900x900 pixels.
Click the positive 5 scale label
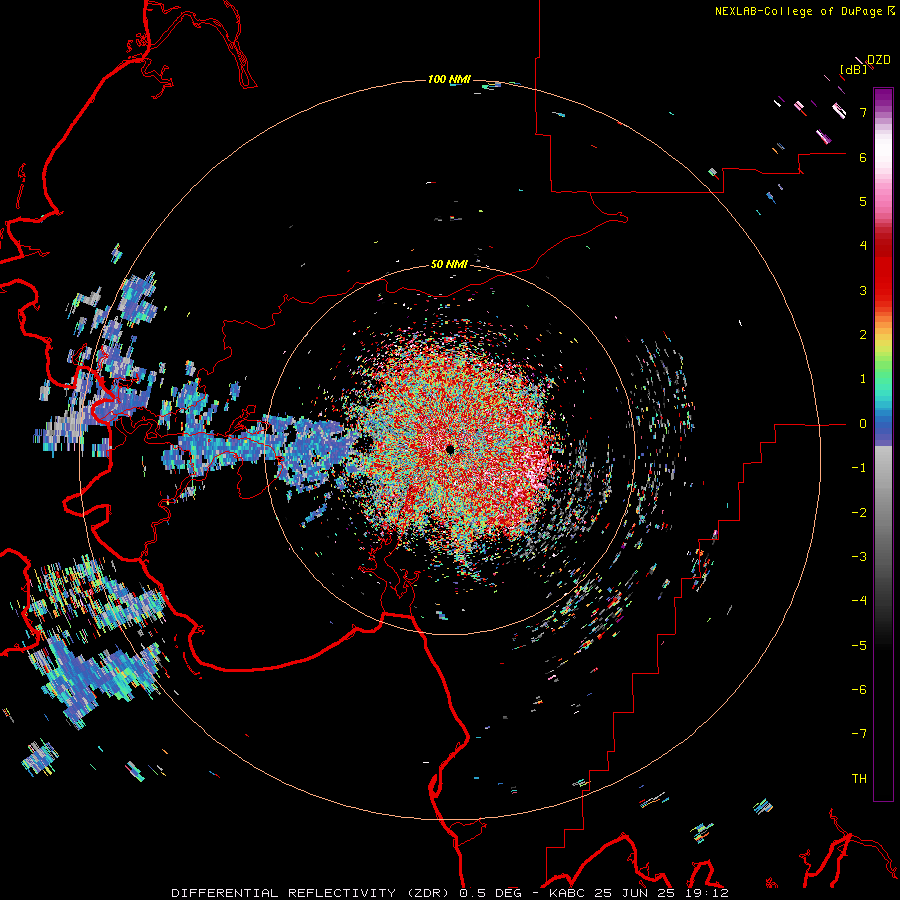pos(863,201)
